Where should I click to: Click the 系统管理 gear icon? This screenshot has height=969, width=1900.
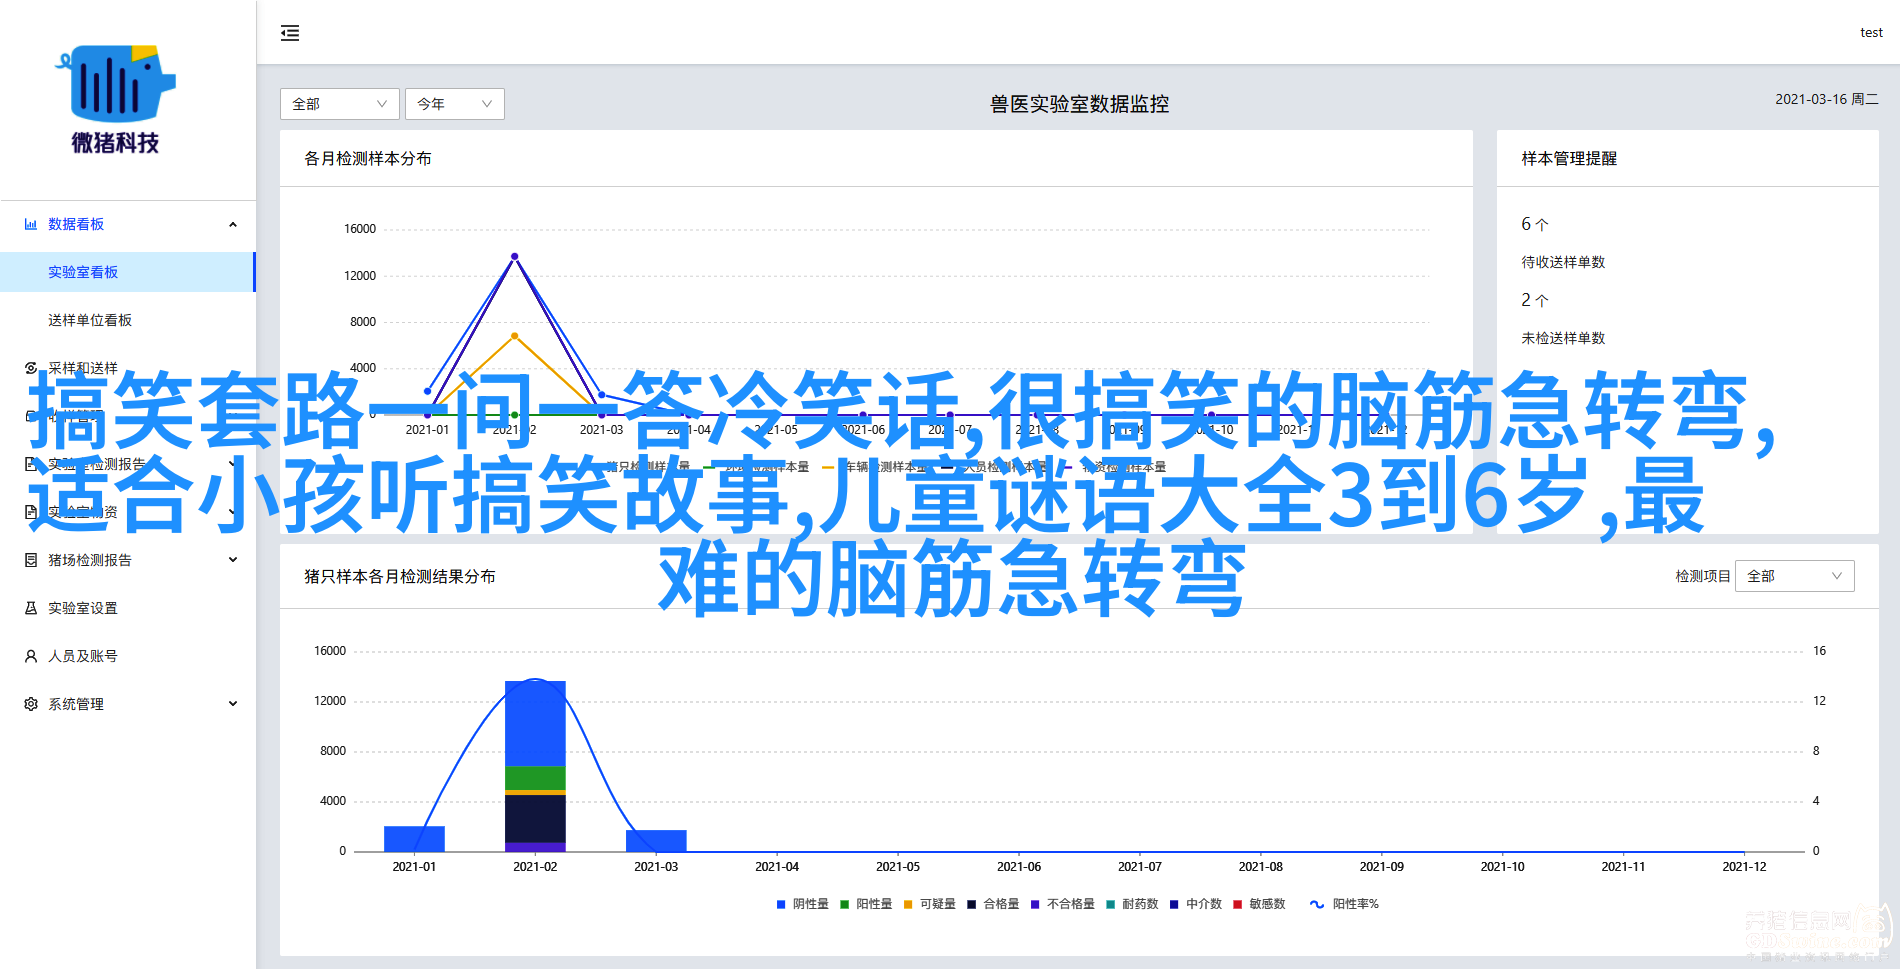coord(31,704)
